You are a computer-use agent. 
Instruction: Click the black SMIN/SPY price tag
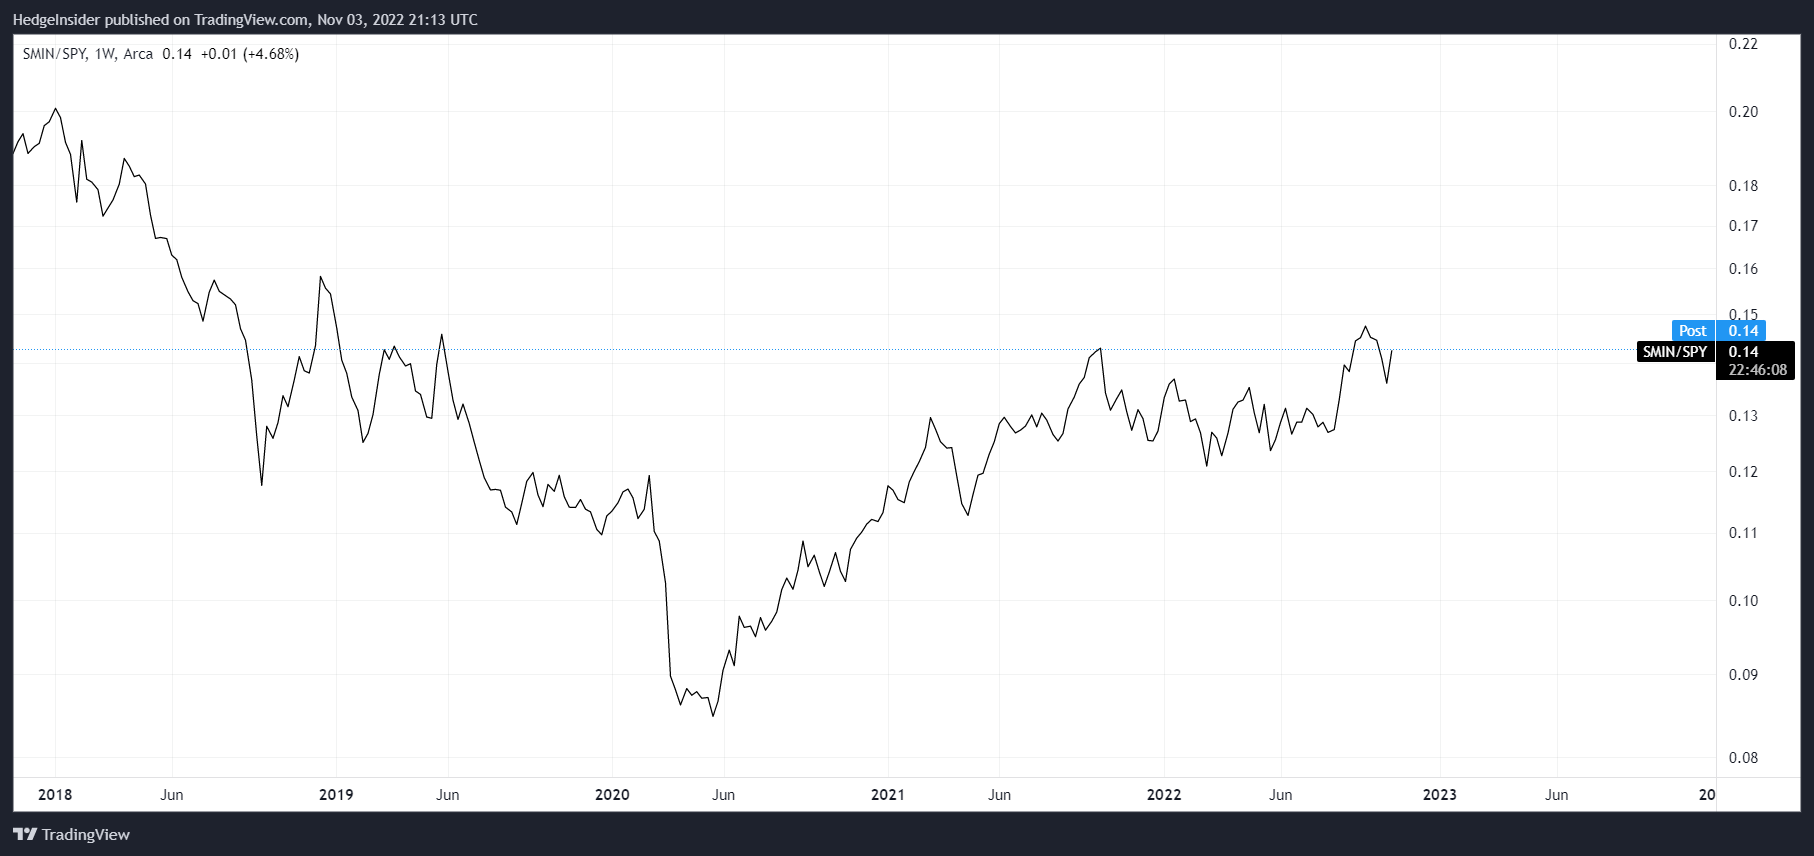click(1675, 351)
